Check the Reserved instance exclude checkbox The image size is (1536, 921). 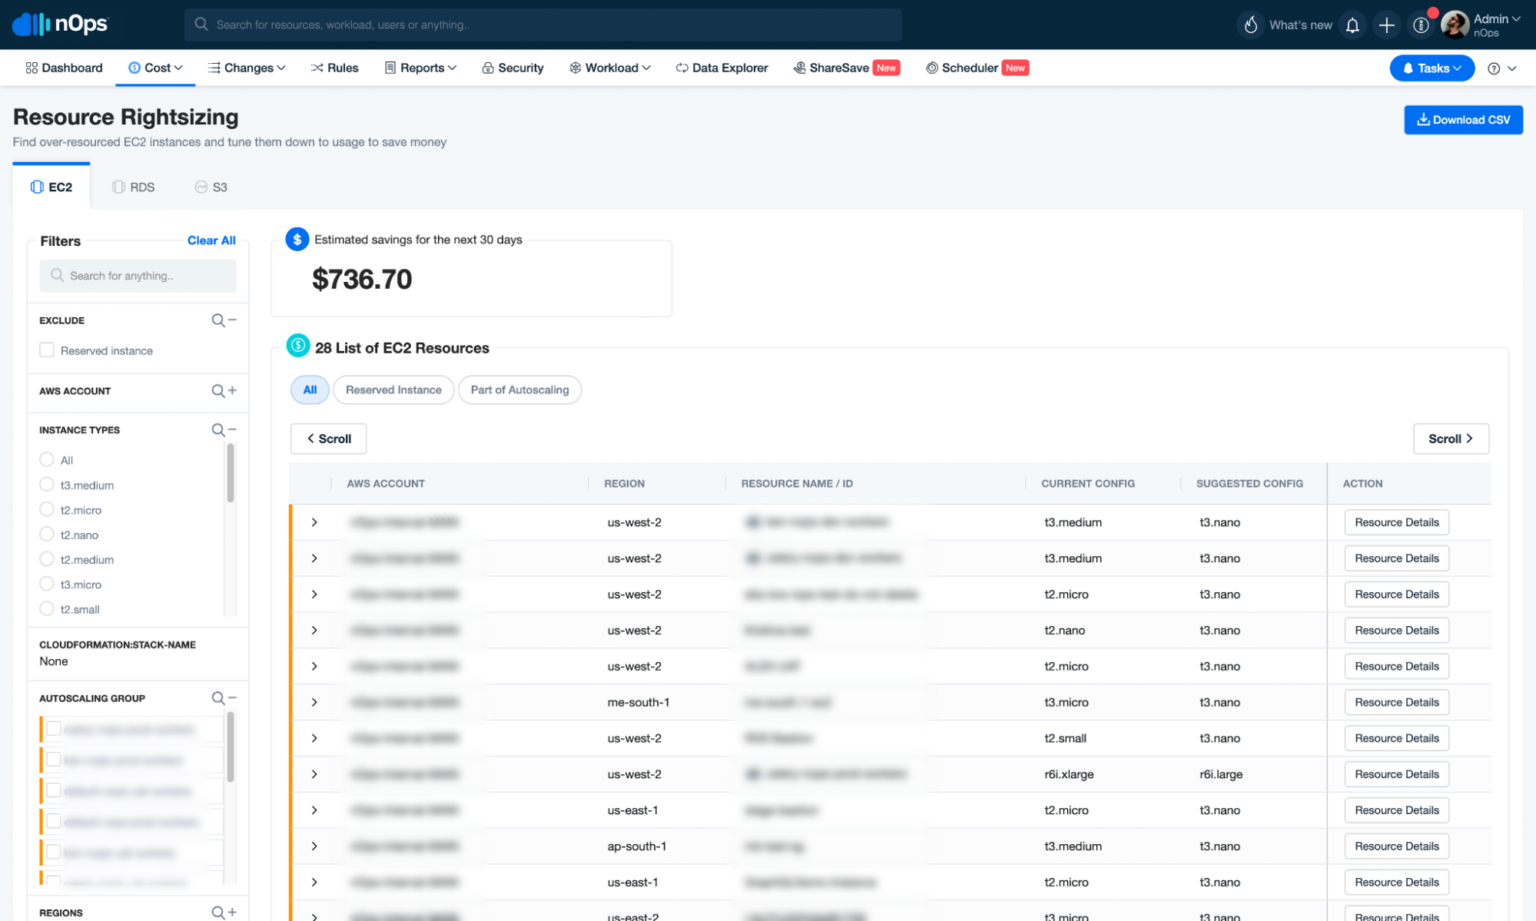[x=46, y=350]
